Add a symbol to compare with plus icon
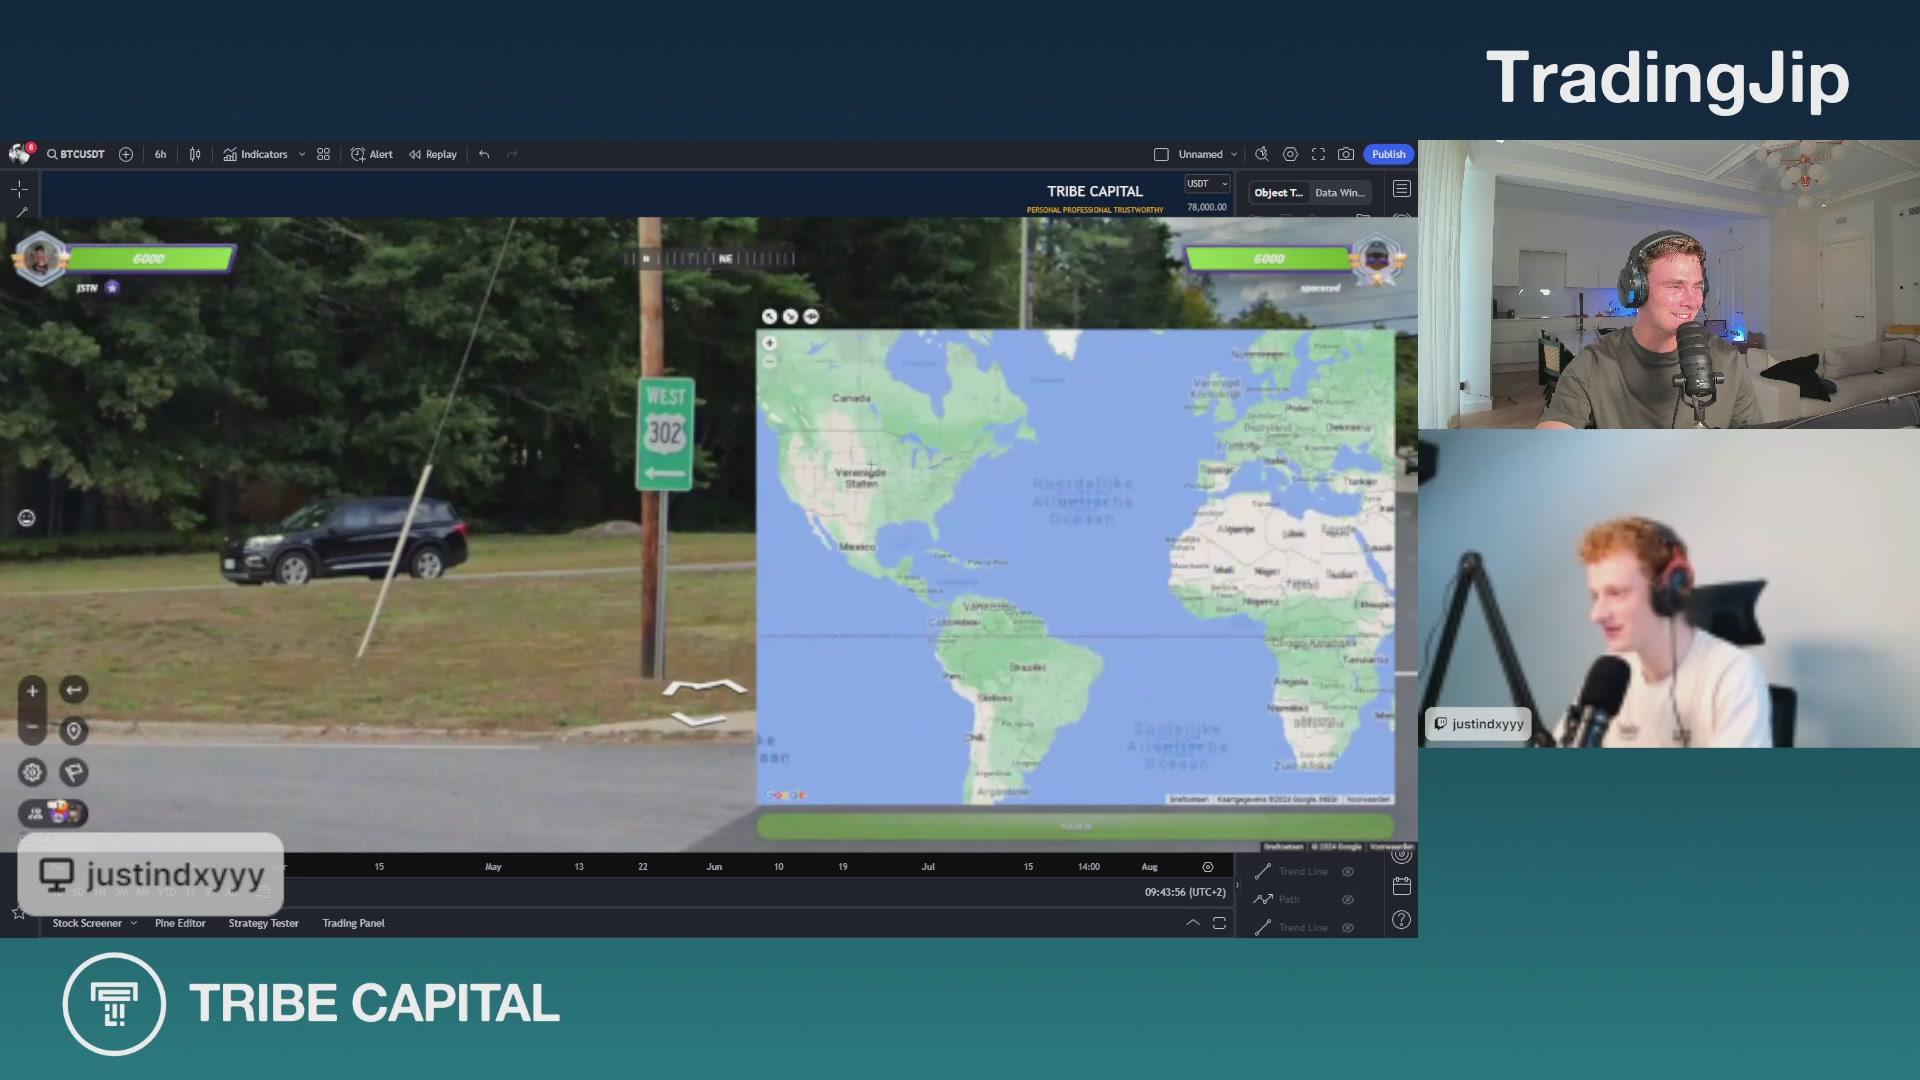 (126, 154)
